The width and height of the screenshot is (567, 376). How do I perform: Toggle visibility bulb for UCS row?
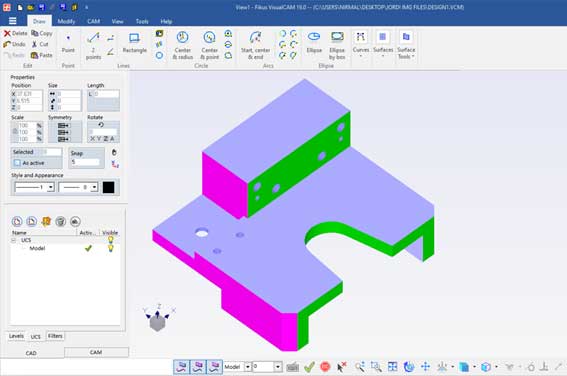click(x=111, y=240)
